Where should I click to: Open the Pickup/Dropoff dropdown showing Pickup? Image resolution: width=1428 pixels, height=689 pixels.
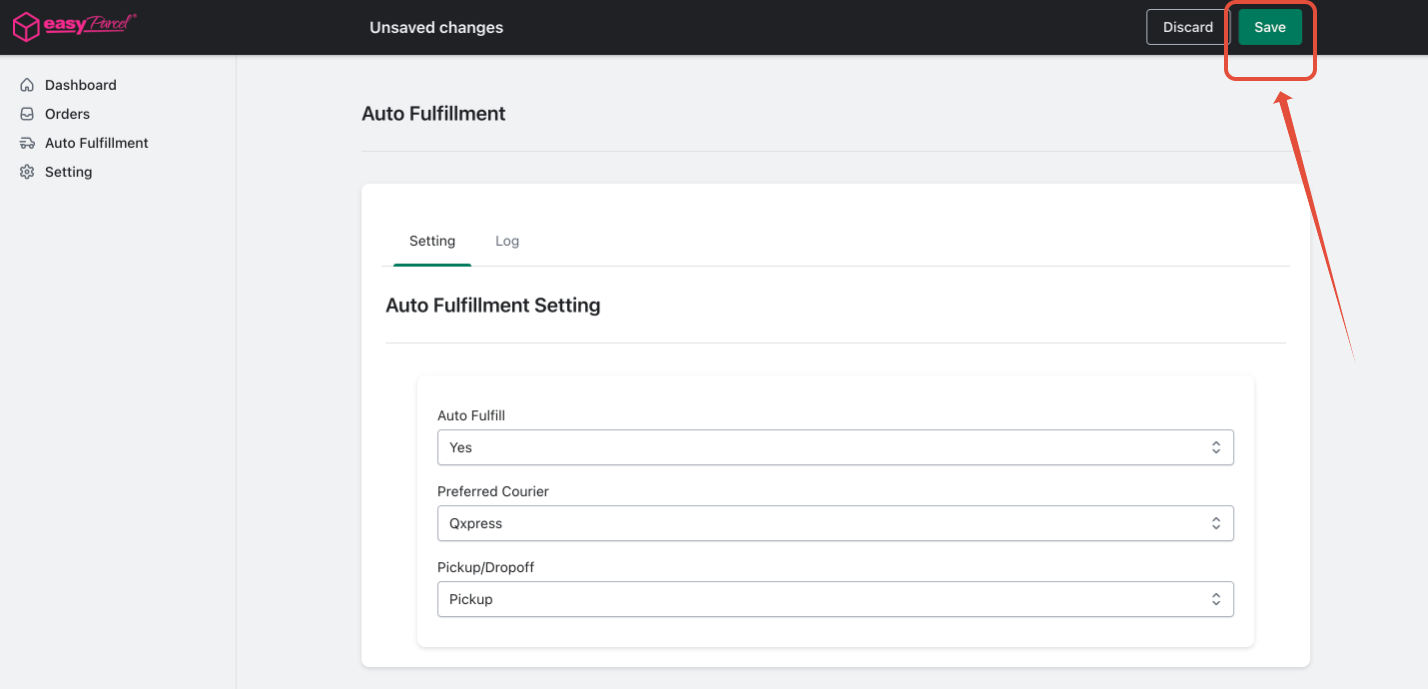(x=835, y=599)
